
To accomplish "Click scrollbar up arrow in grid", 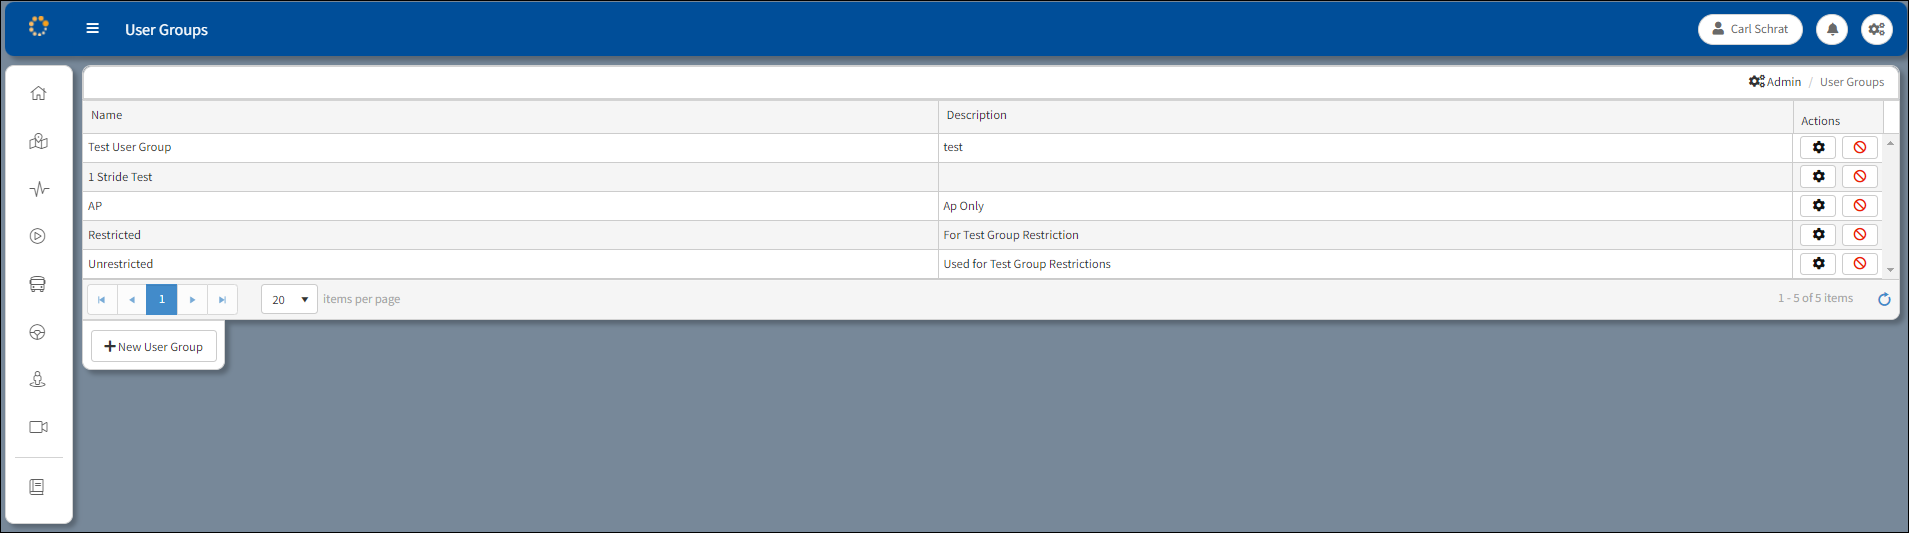I will click(x=1890, y=144).
